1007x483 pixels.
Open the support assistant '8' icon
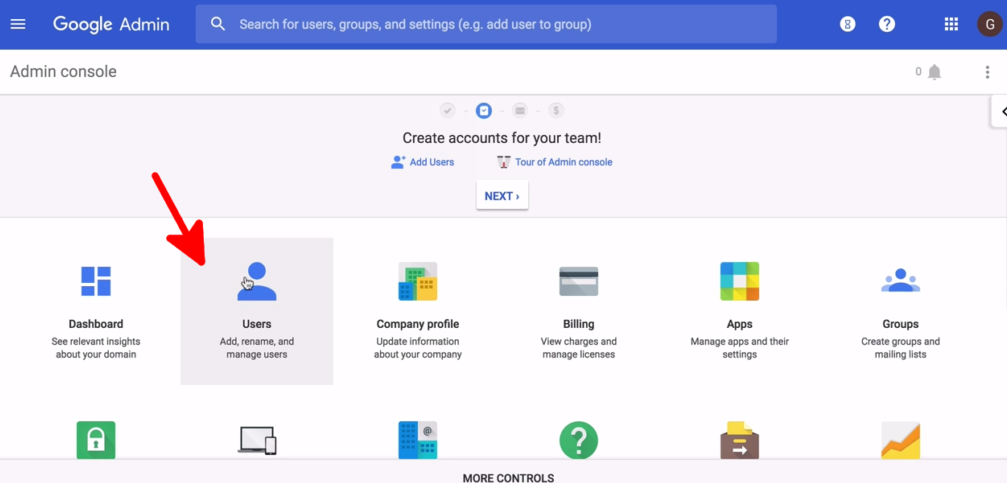coord(848,24)
